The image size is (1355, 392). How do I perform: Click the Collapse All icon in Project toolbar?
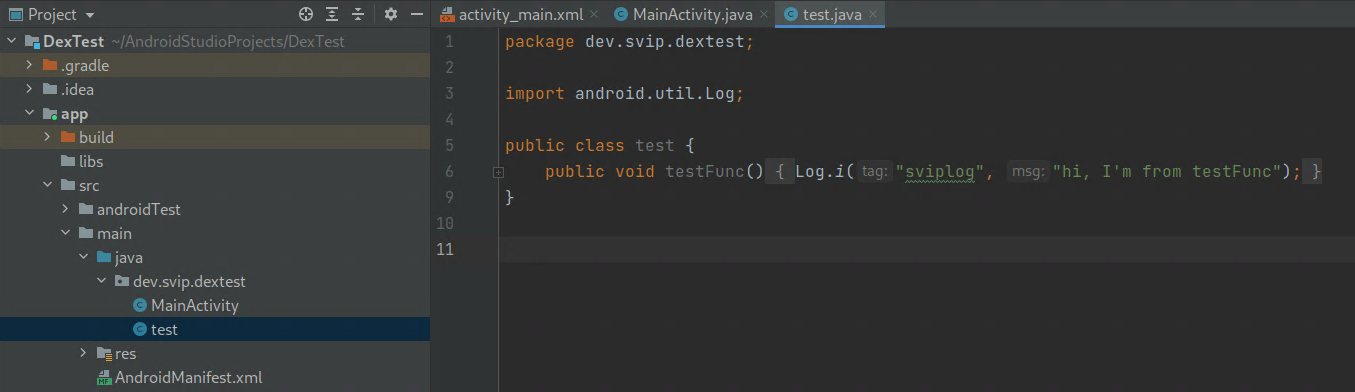coord(359,15)
